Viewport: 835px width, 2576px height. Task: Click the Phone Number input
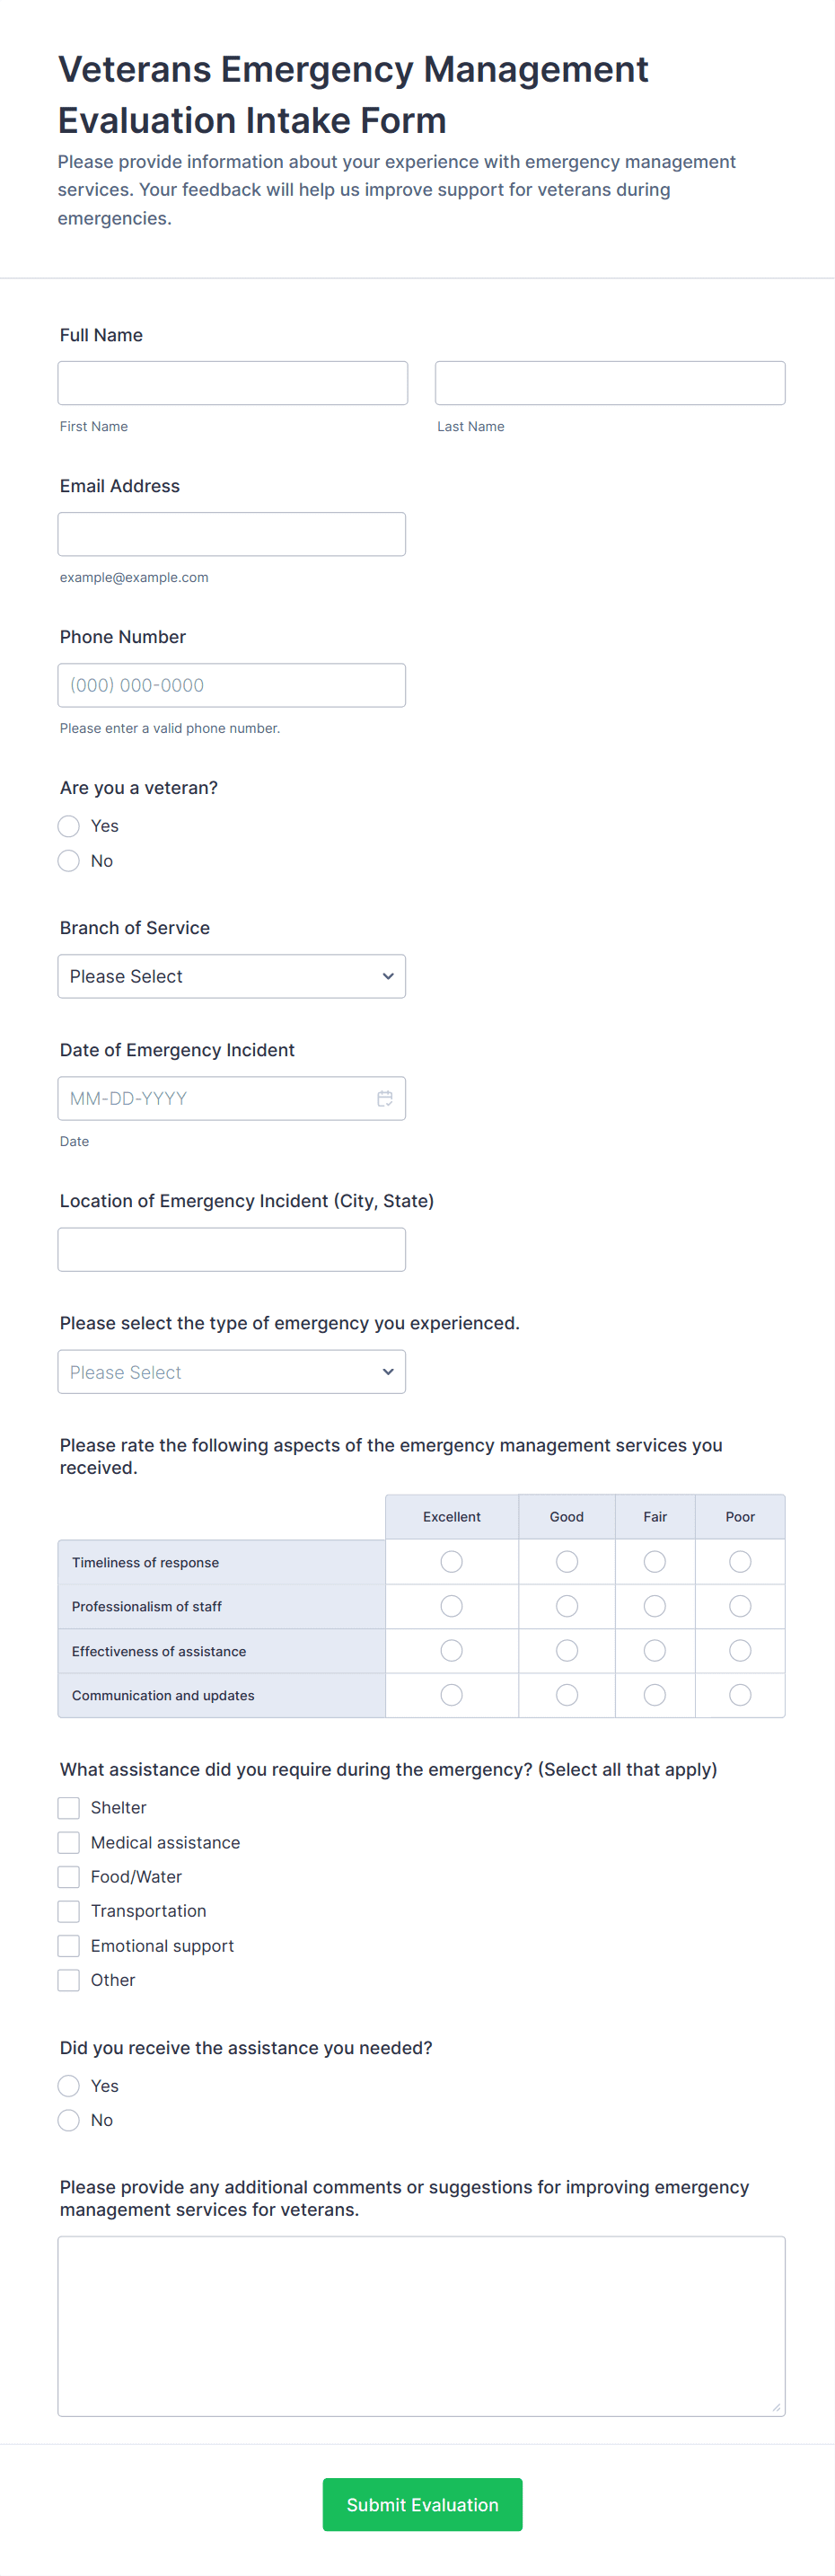coord(232,685)
